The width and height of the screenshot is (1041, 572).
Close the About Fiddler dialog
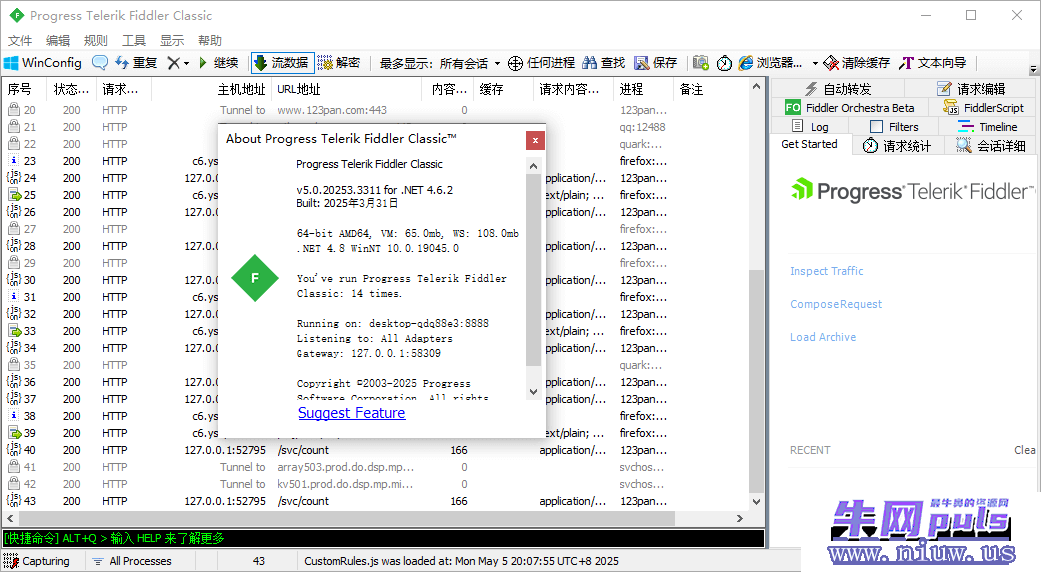pyautogui.click(x=535, y=140)
